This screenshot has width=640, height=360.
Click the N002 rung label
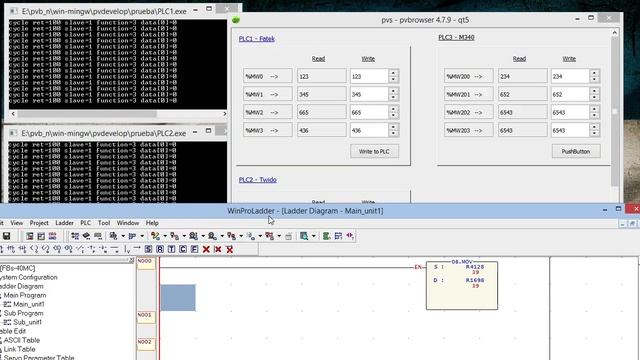coord(146,343)
